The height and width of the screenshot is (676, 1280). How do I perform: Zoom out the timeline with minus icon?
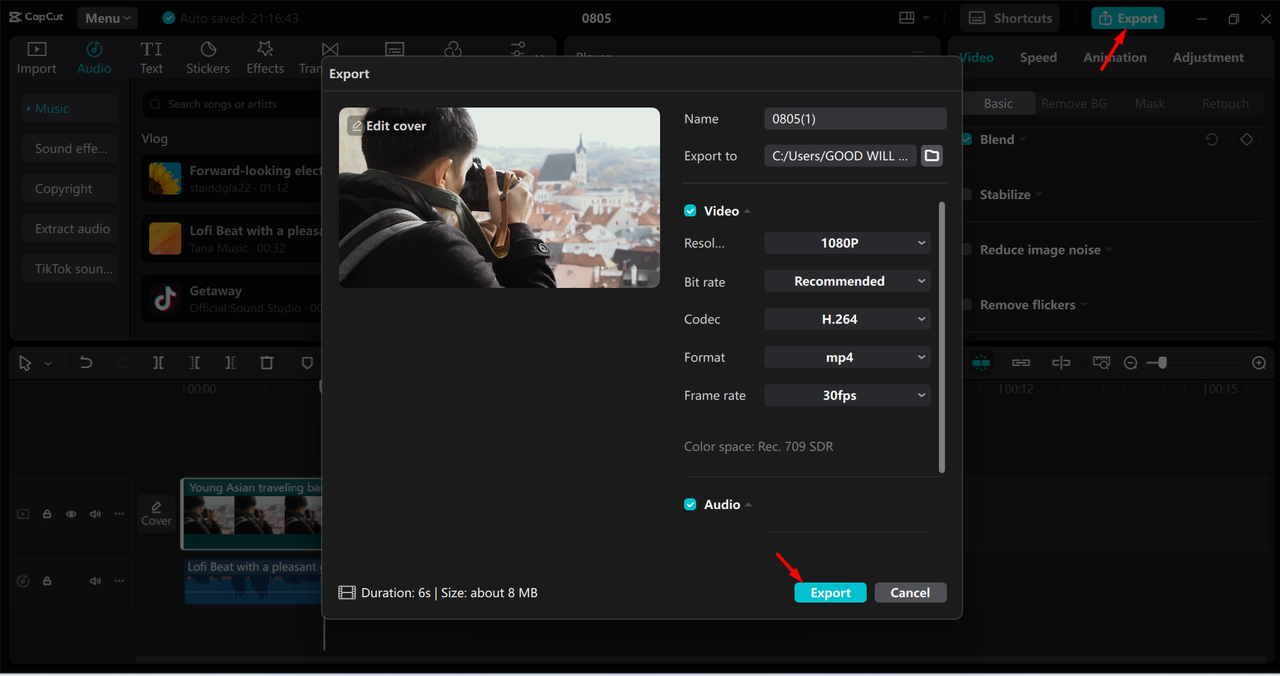point(1131,363)
